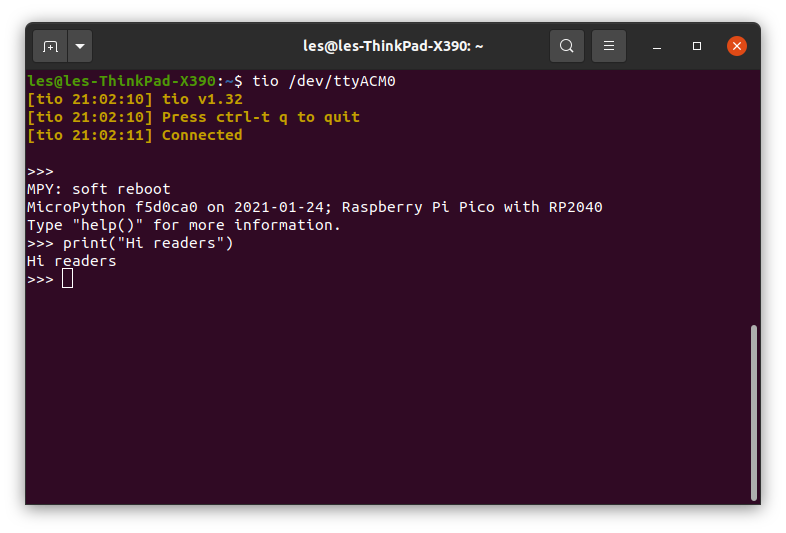The height and width of the screenshot is (533, 786).
Task: Click the terminal scrollbar thumb
Action: click(x=753, y=412)
